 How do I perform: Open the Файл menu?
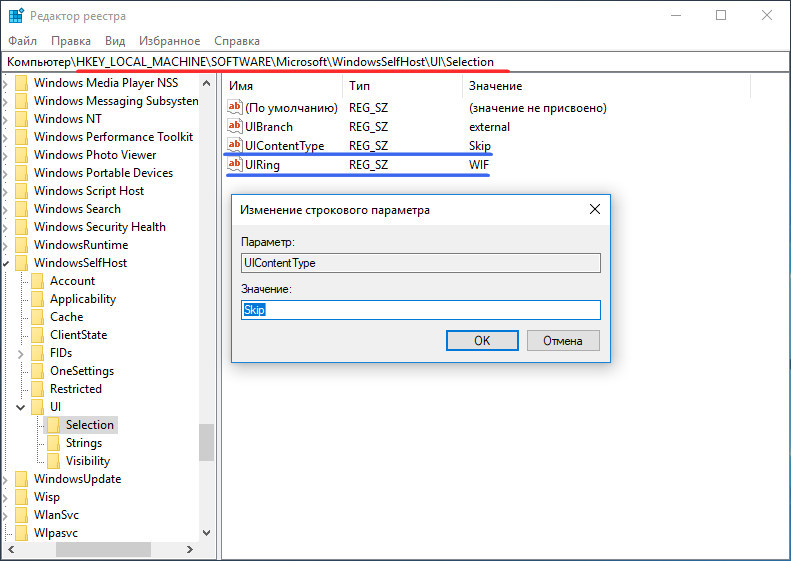[x=23, y=41]
